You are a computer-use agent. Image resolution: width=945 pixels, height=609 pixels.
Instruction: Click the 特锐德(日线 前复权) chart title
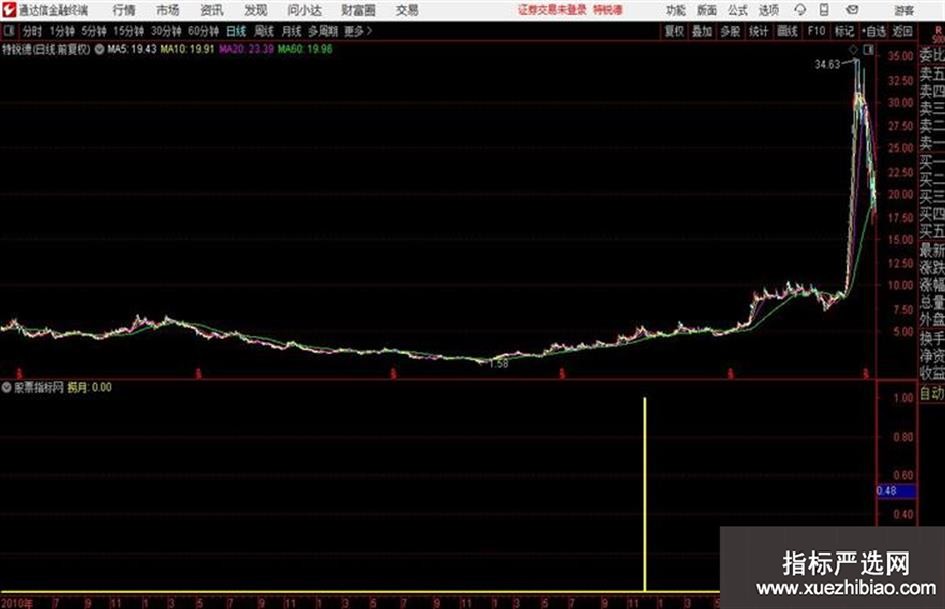click(46, 49)
